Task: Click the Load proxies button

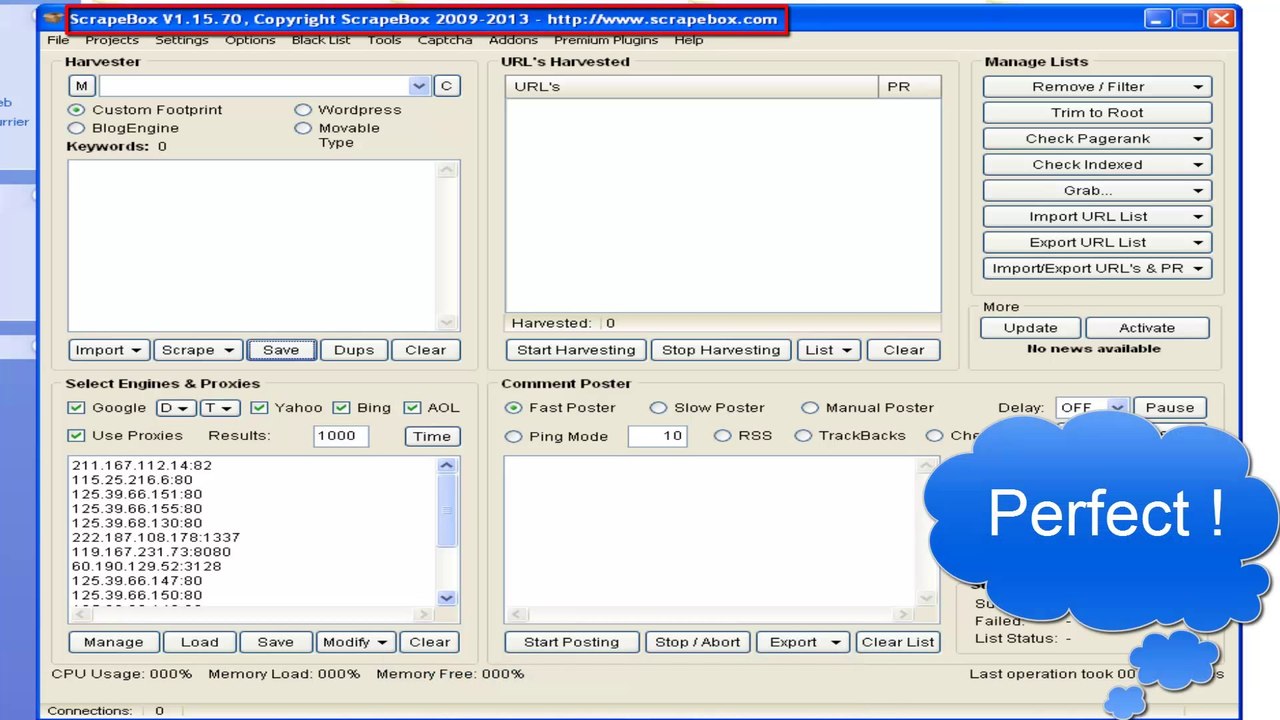Action: point(199,642)
